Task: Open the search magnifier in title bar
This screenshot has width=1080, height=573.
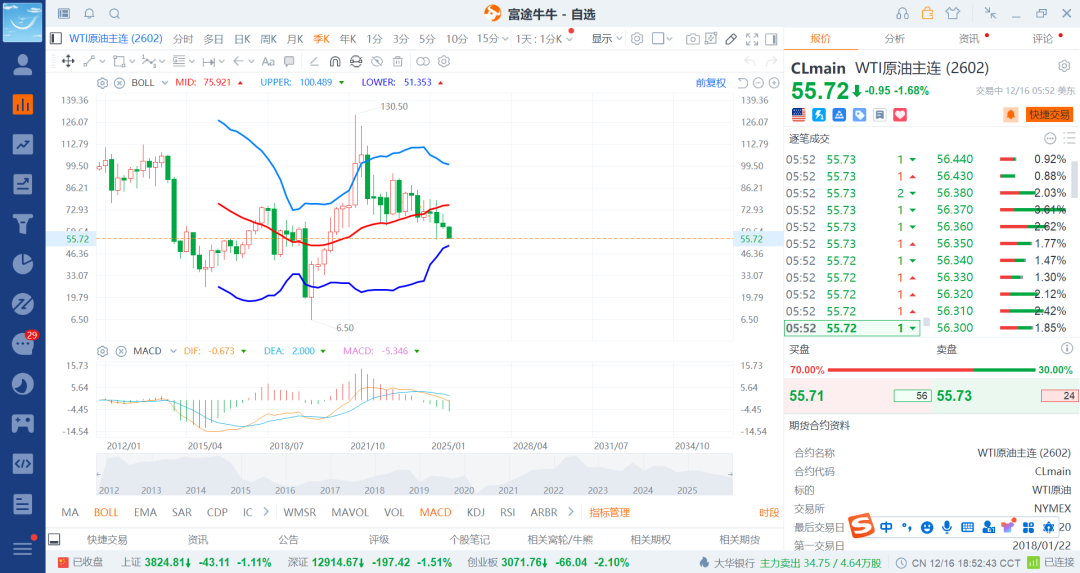Action: click(x=114, y=14)
